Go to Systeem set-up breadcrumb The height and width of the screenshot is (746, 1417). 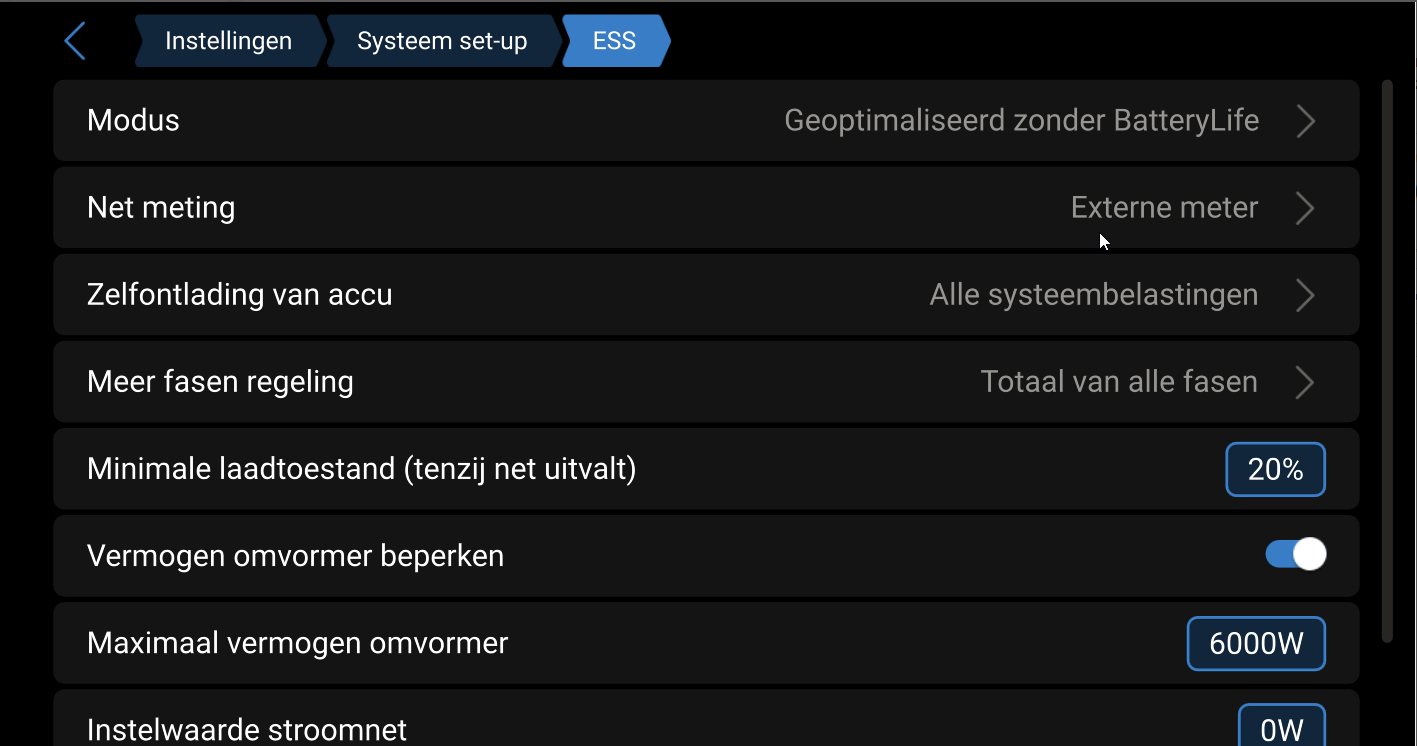(x=441, y=41)
